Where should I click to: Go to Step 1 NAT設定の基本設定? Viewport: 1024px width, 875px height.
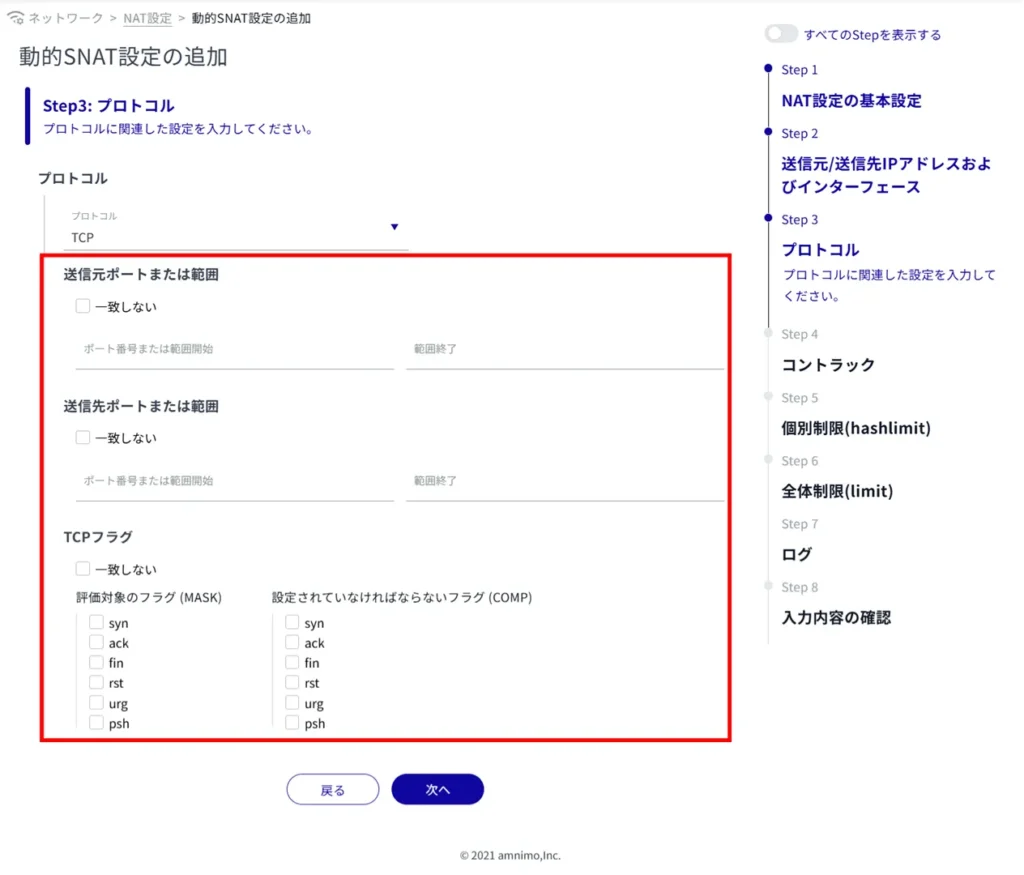[851, 101]
